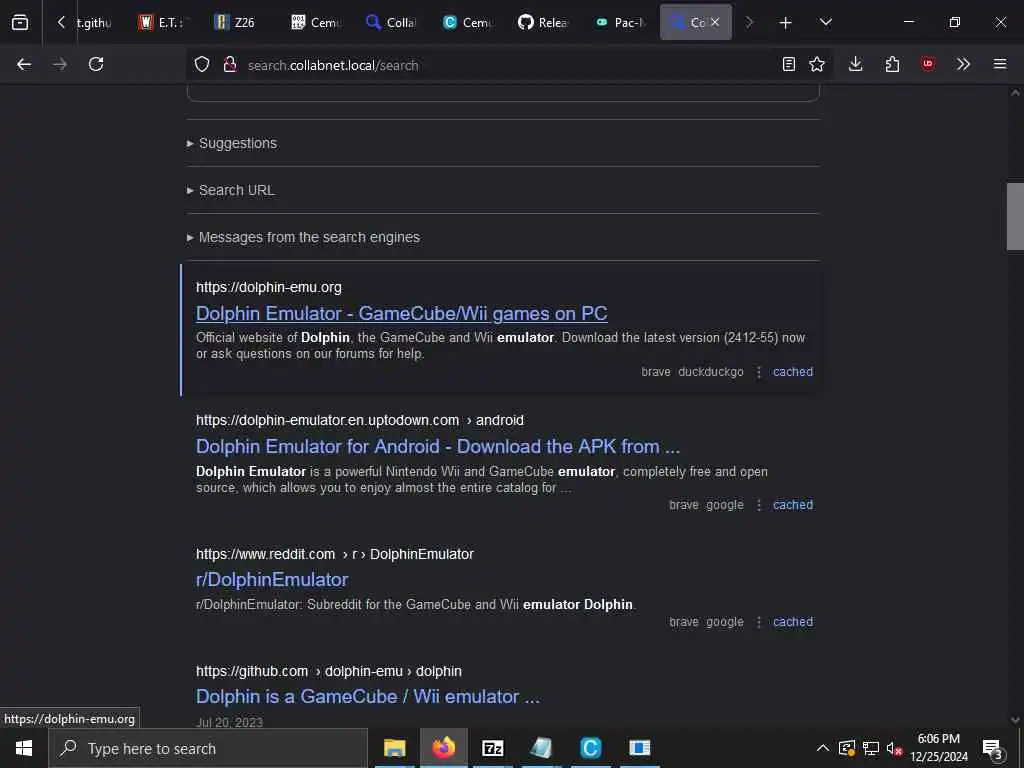Viewport: 1024px width, 768px height.
Task: Click the https://dolphin-emu.org URL text
Action: [268, 287]
